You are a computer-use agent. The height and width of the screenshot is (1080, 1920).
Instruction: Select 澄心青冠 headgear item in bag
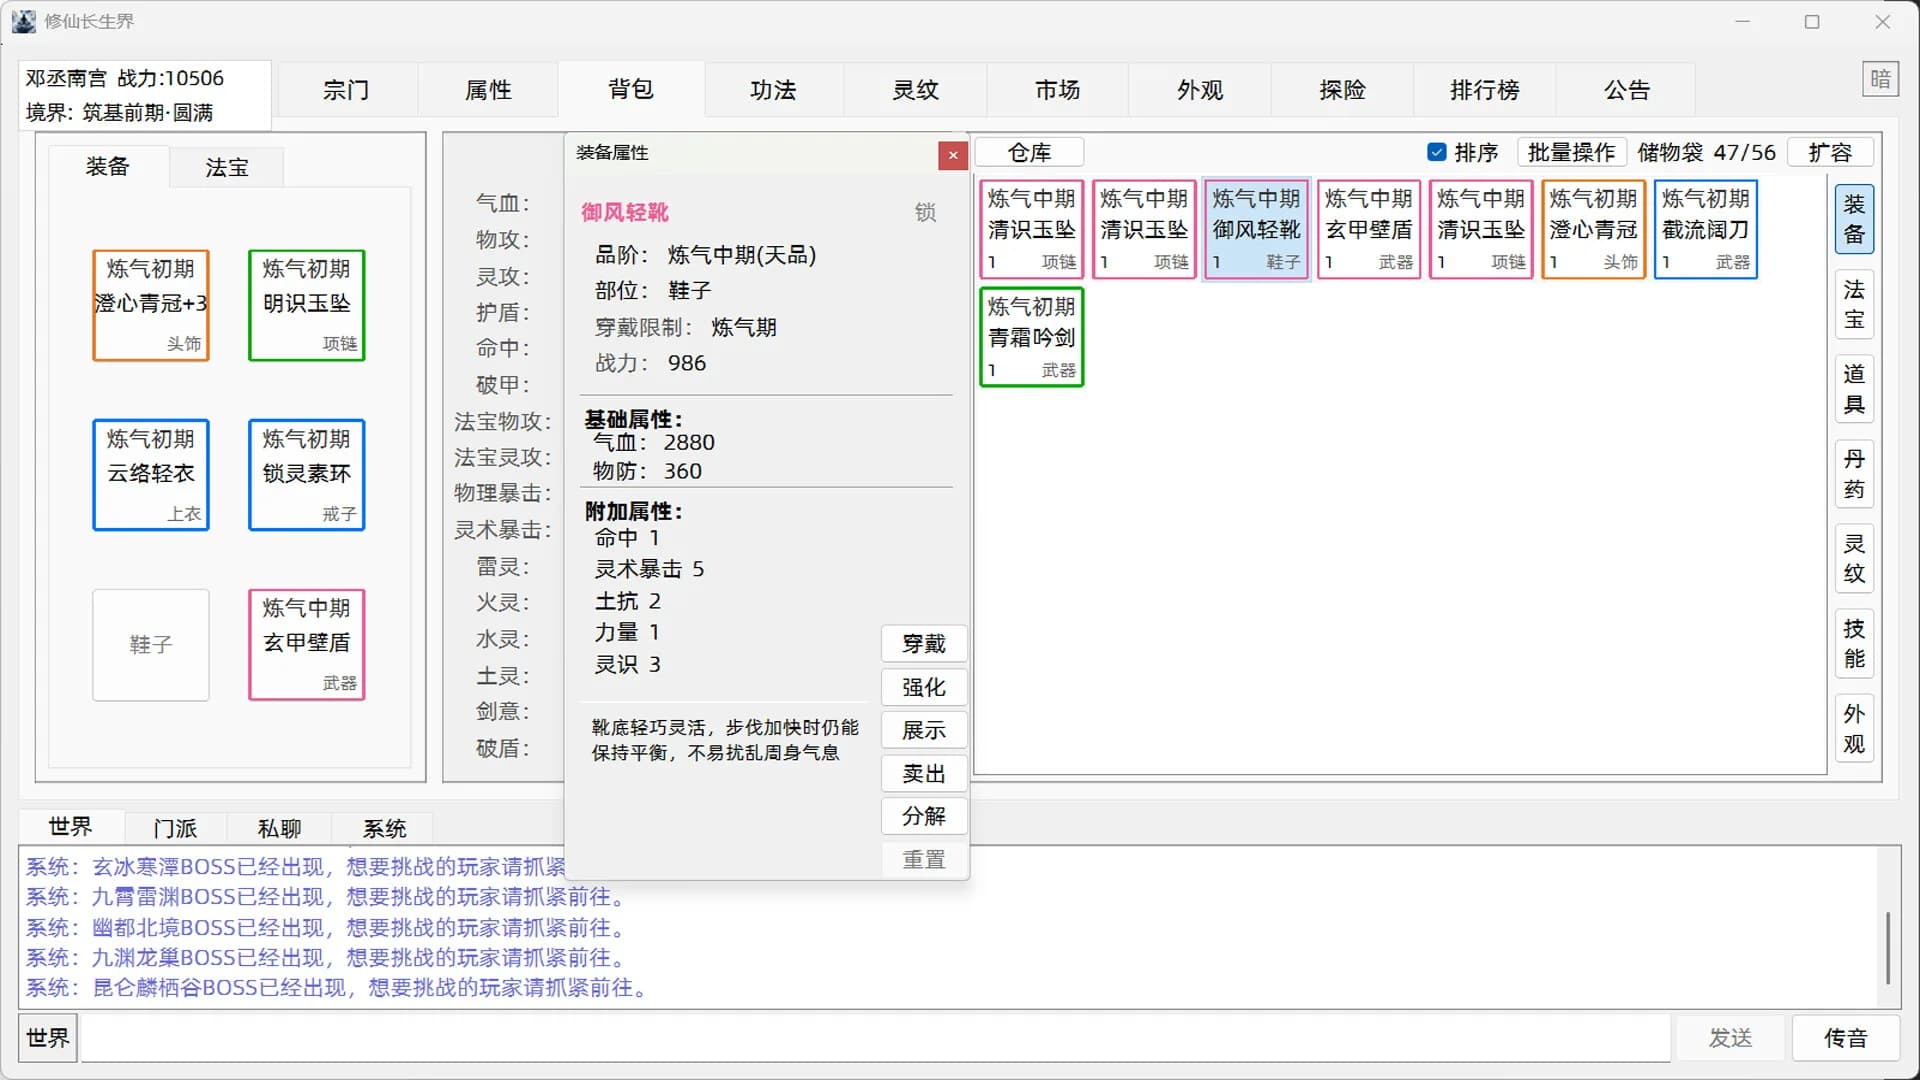click(x=1594, y=229)
